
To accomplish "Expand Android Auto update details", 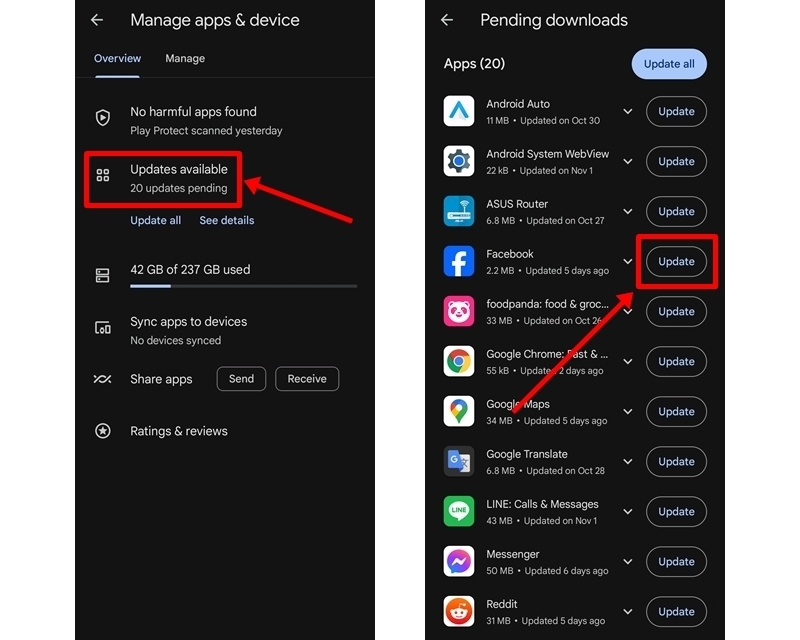I will pos(628,111).
